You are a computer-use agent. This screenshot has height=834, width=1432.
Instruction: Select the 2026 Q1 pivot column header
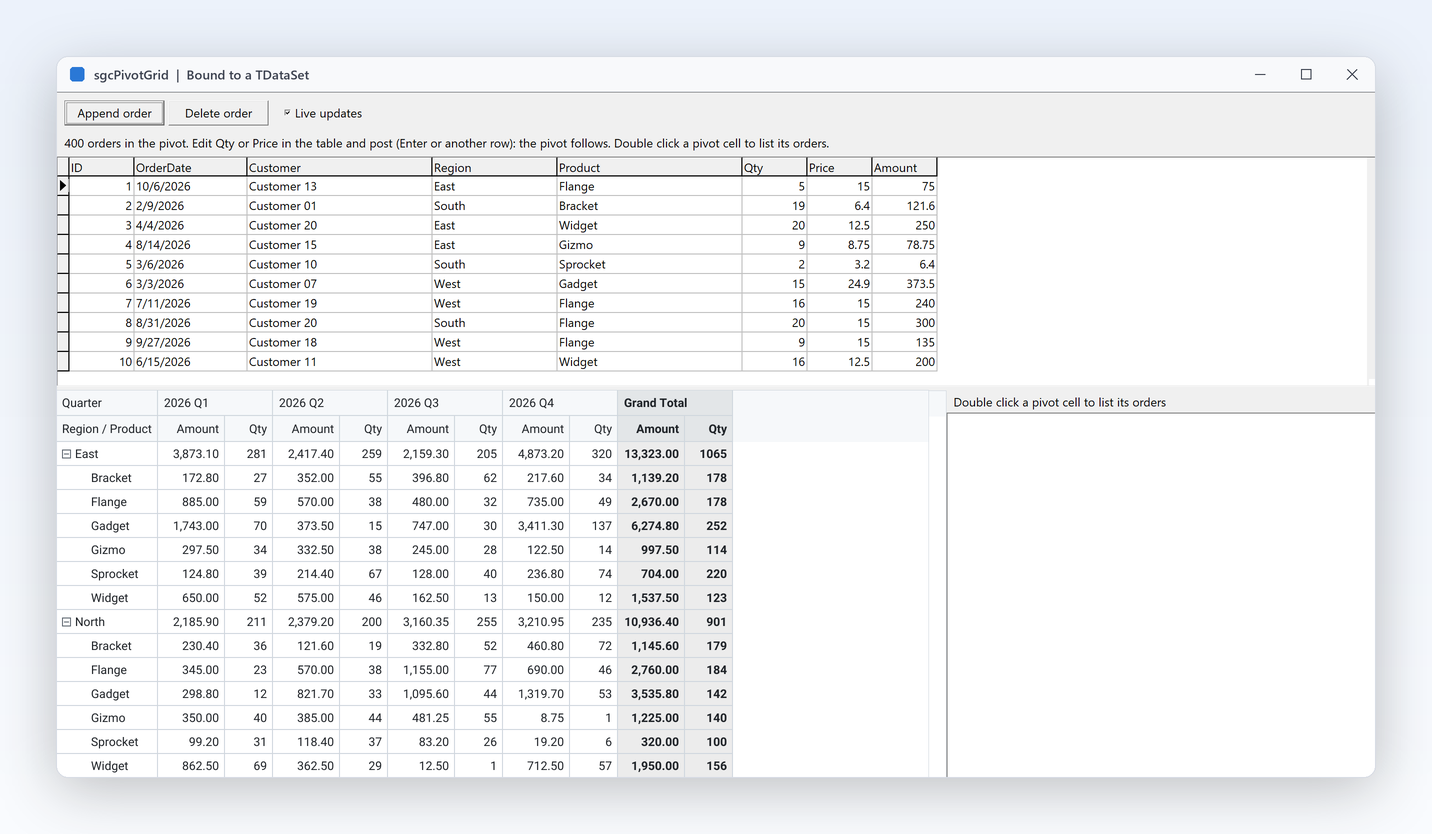click(x=215, y=403)
